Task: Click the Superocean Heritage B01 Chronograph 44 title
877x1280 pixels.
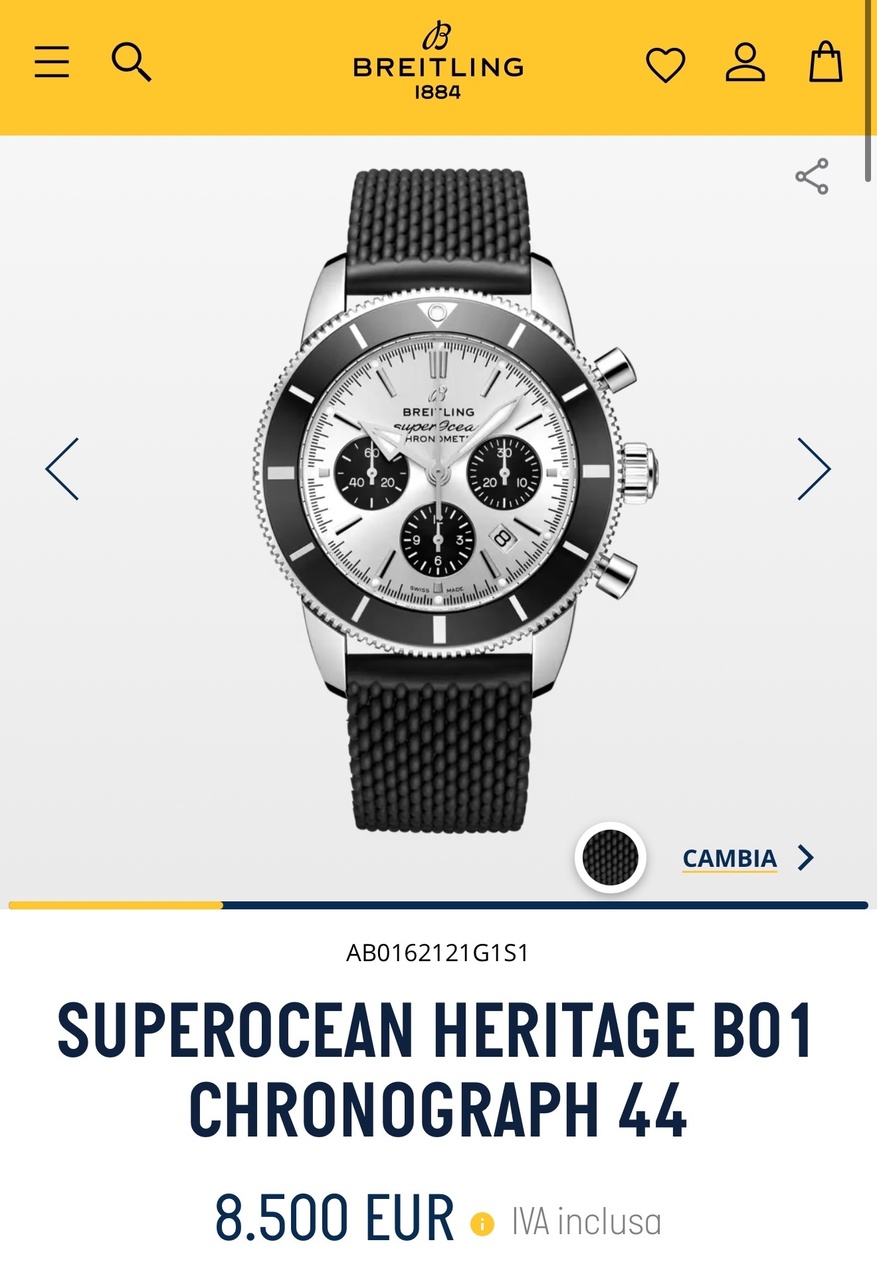Action: [x=438, y=1070]
